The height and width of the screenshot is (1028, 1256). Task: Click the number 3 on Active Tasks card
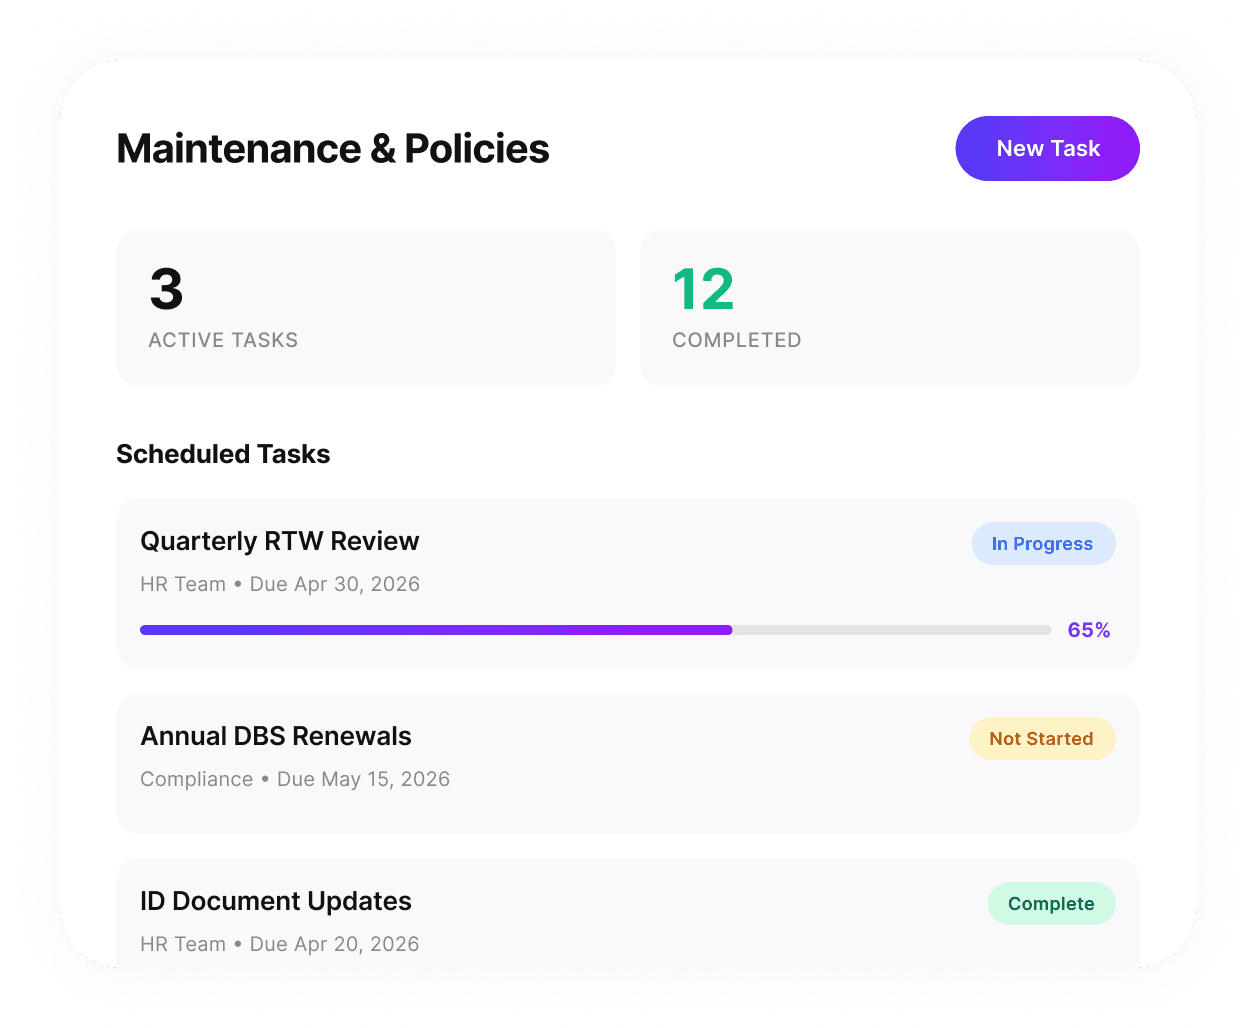pos(166,289)
